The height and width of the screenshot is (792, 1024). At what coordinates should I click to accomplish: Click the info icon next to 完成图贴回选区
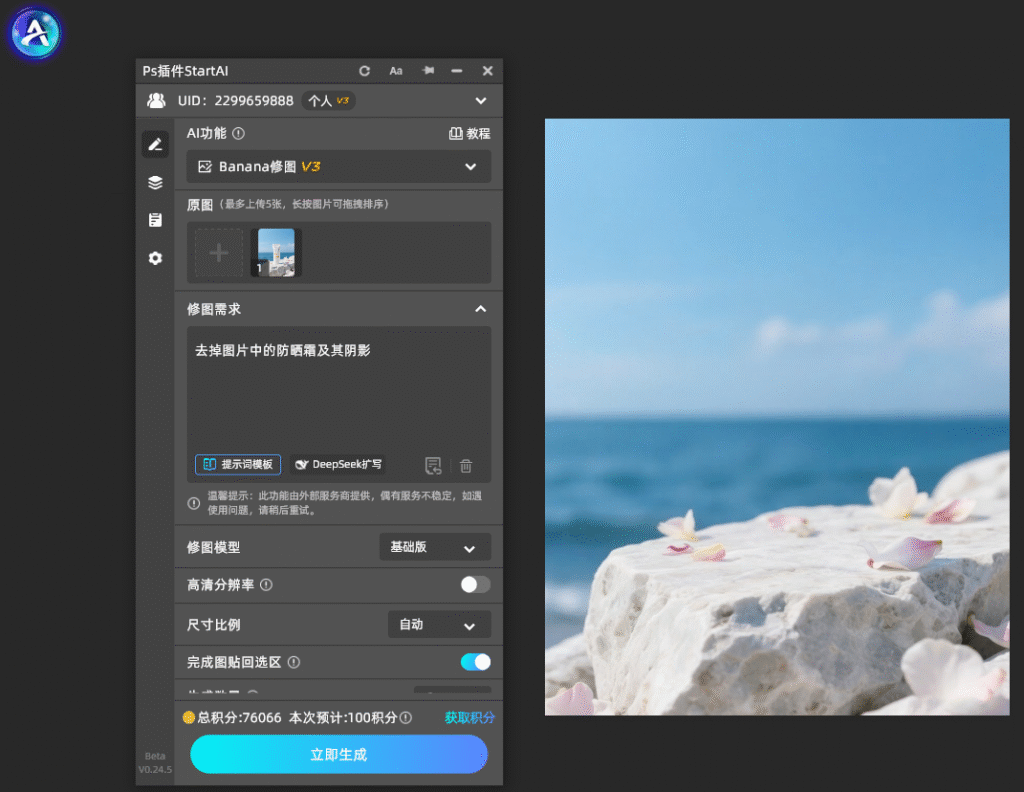294,662
